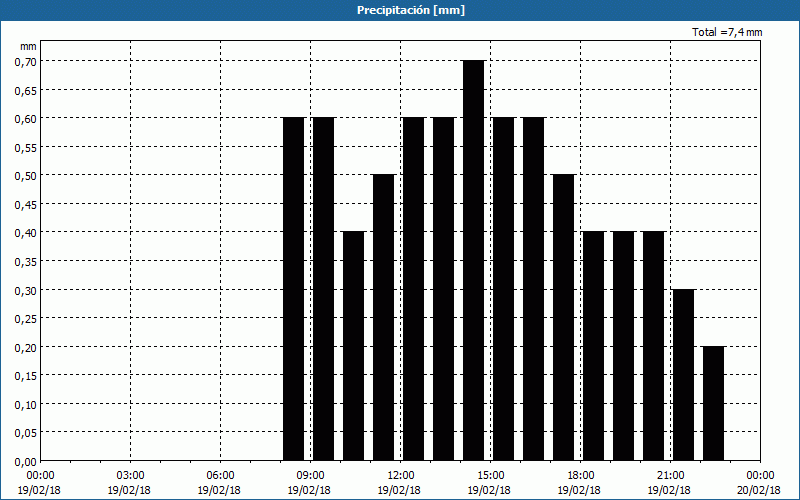
Task: Click the 0,40 bar just before 21:00
Action: click(654, 346)
